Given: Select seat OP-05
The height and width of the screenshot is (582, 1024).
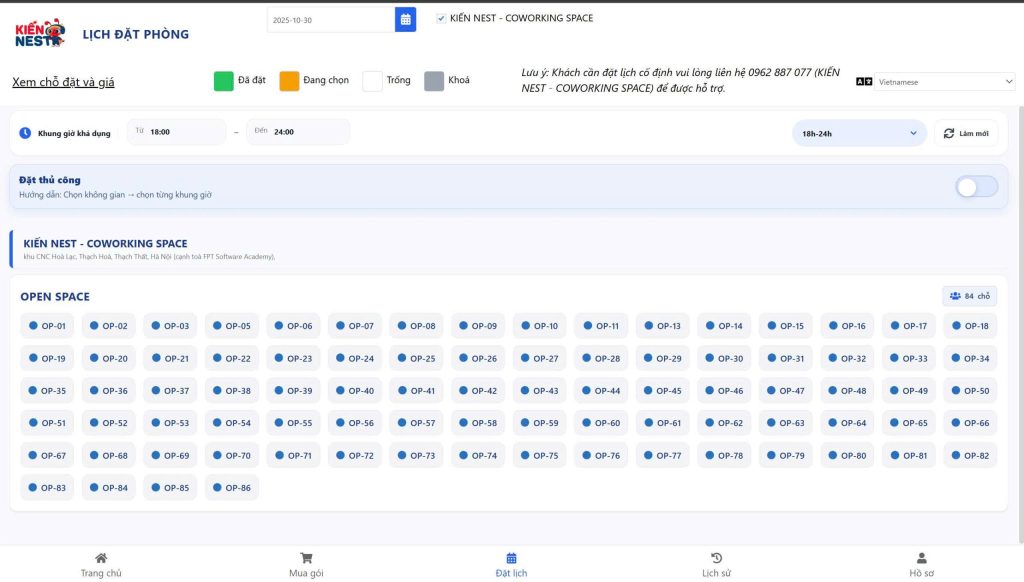Looking at the screenshot, I should click(232, 326).
